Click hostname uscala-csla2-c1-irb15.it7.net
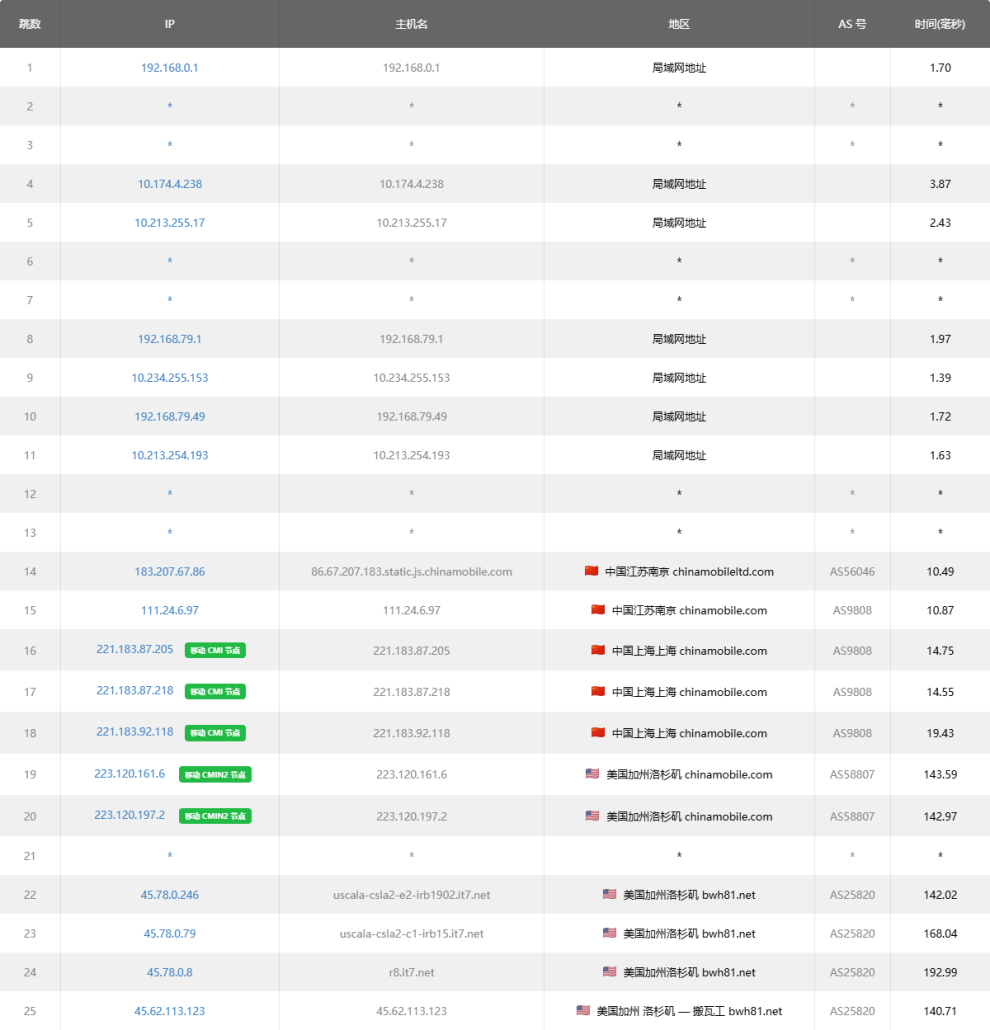 411,934
